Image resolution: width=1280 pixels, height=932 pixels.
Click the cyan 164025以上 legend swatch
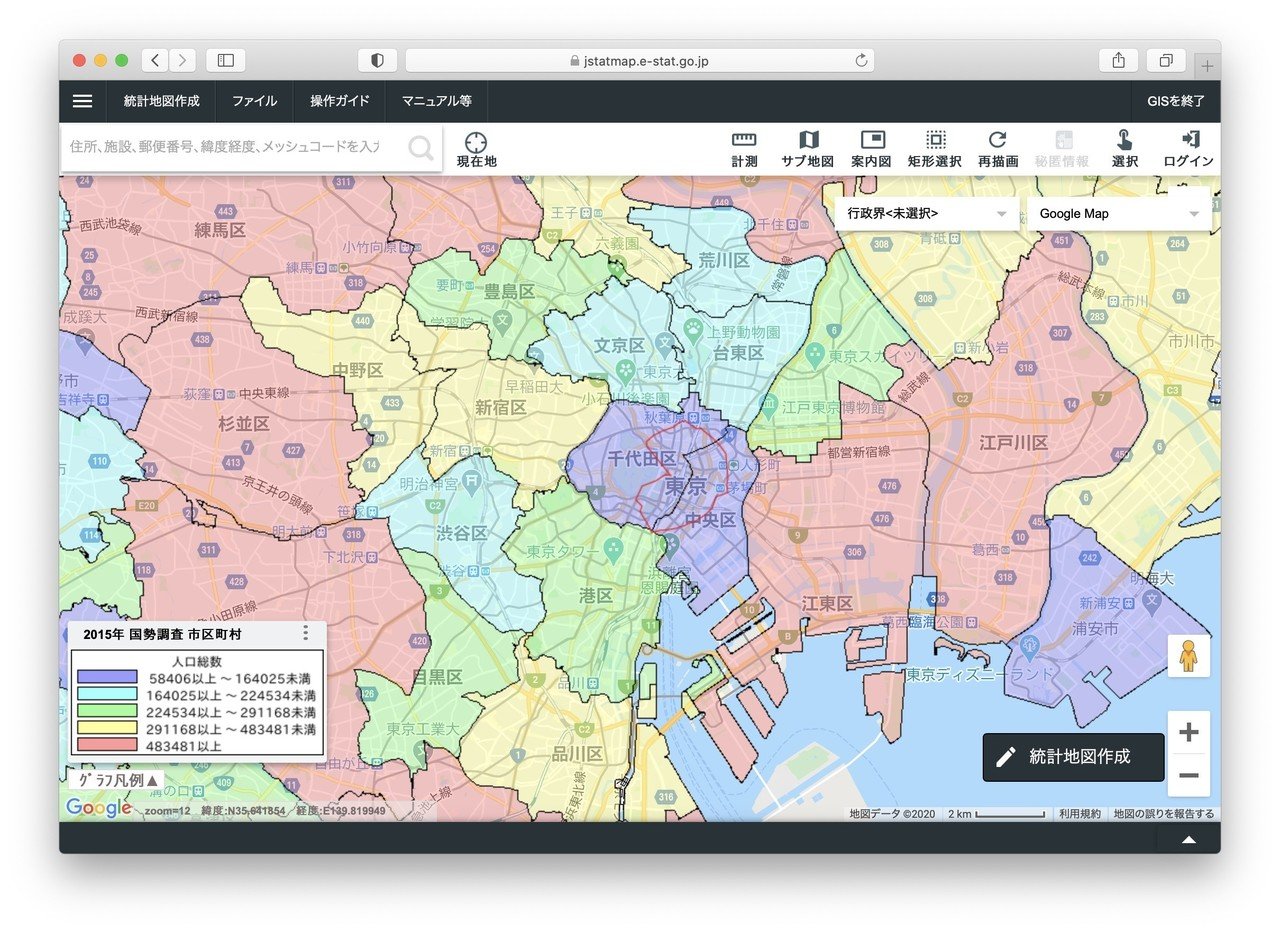click(107, 695)
